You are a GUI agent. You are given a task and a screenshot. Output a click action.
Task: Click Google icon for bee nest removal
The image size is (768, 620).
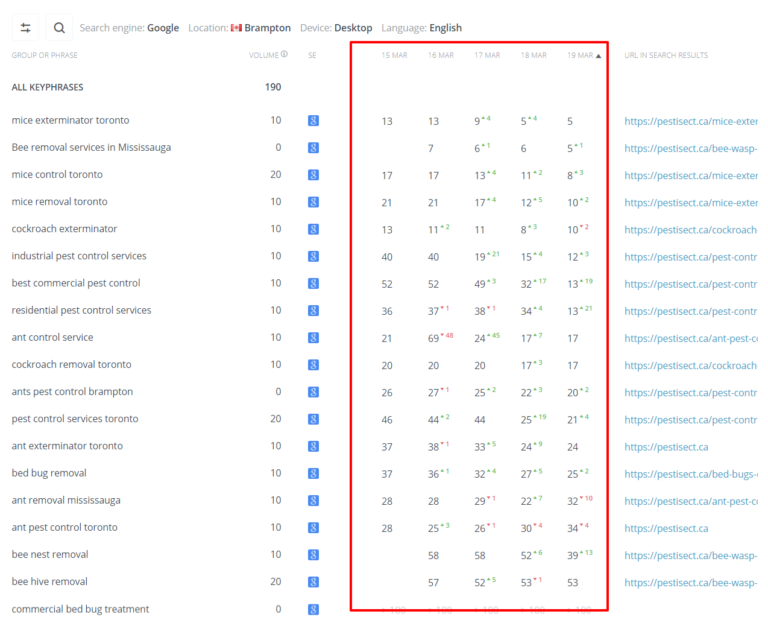[x=313, y=555]
